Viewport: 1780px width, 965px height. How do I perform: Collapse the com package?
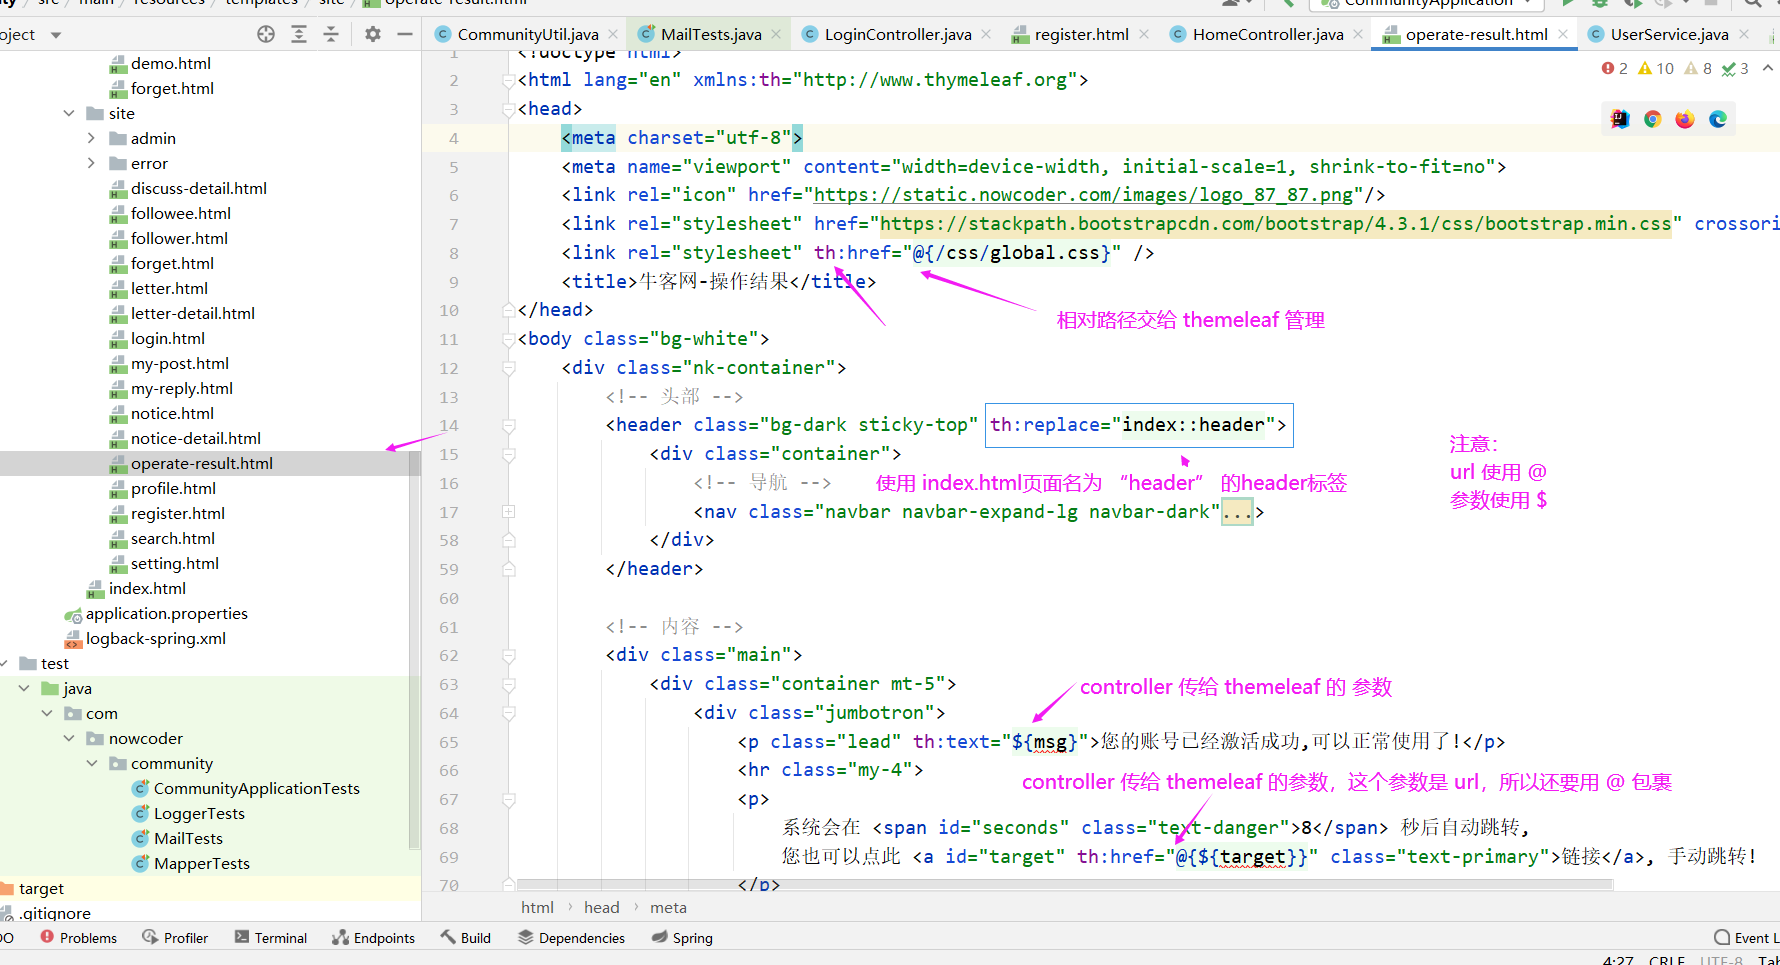point(47,713)
